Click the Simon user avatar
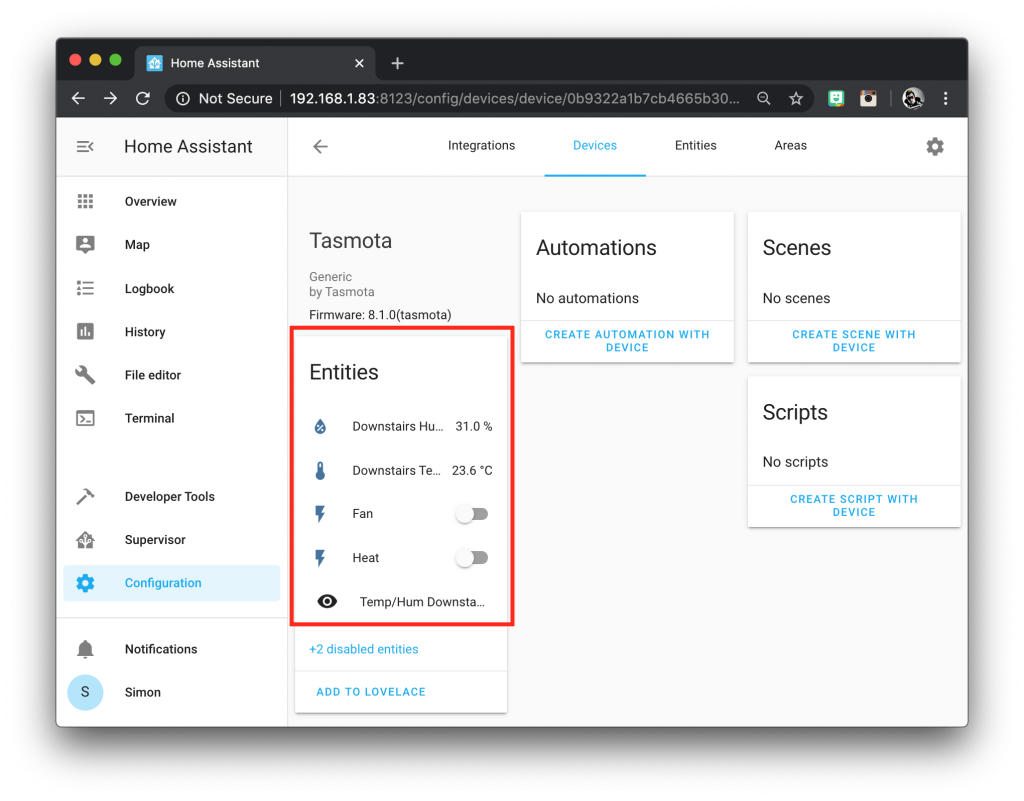This screenshot has height=801, width=1024. point(85,692)
